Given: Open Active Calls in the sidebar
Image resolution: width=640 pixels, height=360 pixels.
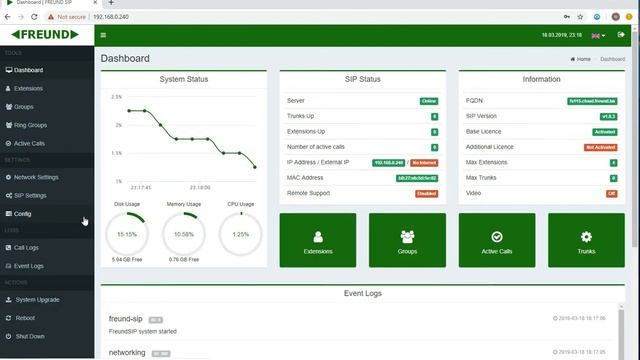Looking at the screenshot, I should click(x=47, y=144).
